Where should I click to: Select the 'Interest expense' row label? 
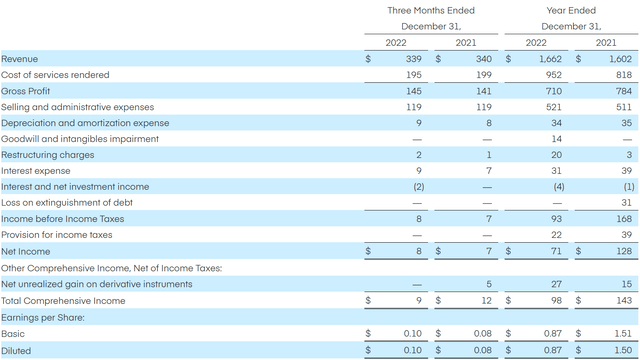tap(36, 171)
